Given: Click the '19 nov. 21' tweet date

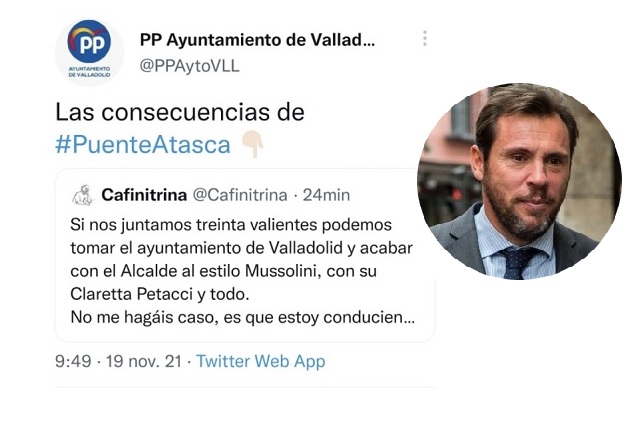Looking at the screenshot, I should 144,361.
